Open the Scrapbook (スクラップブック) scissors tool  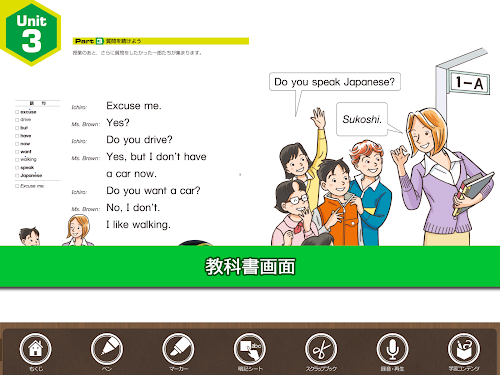point(321,349)
